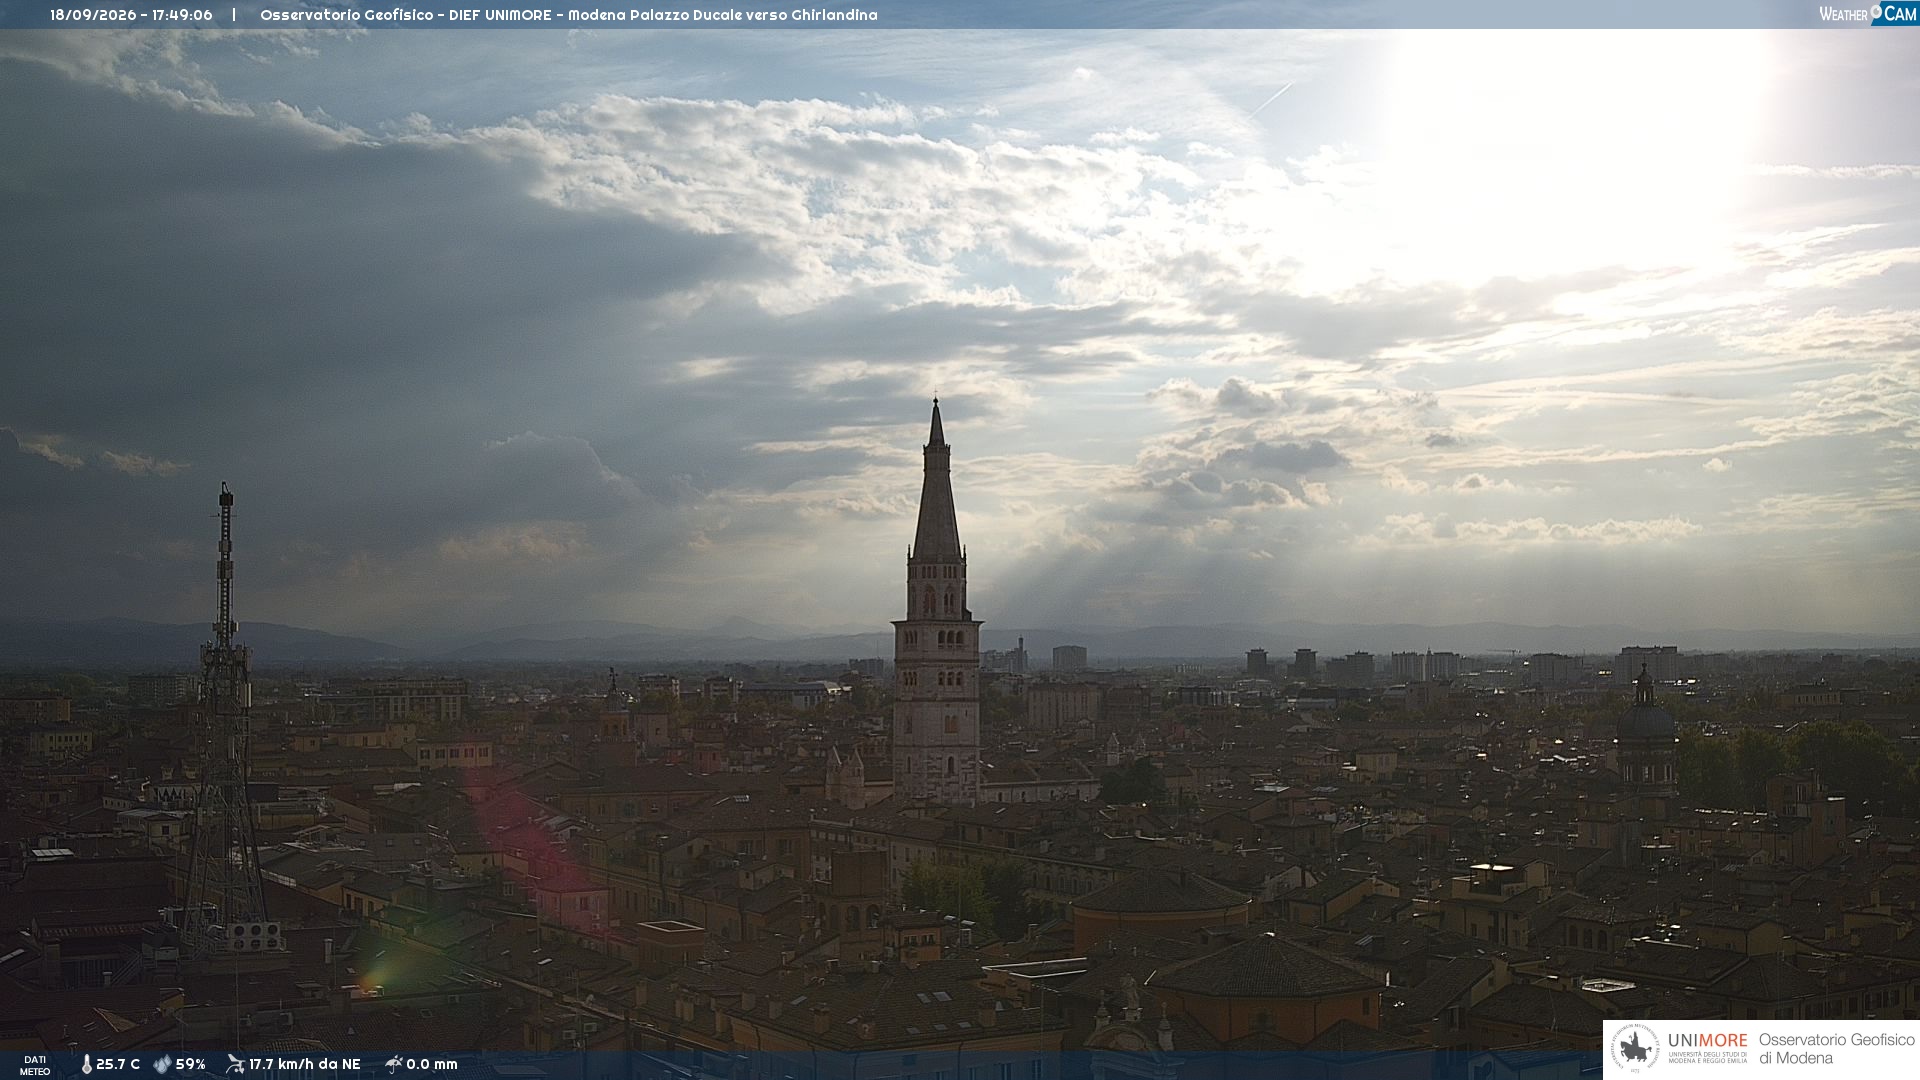Click the Ghirlandina tower spire

936,480
